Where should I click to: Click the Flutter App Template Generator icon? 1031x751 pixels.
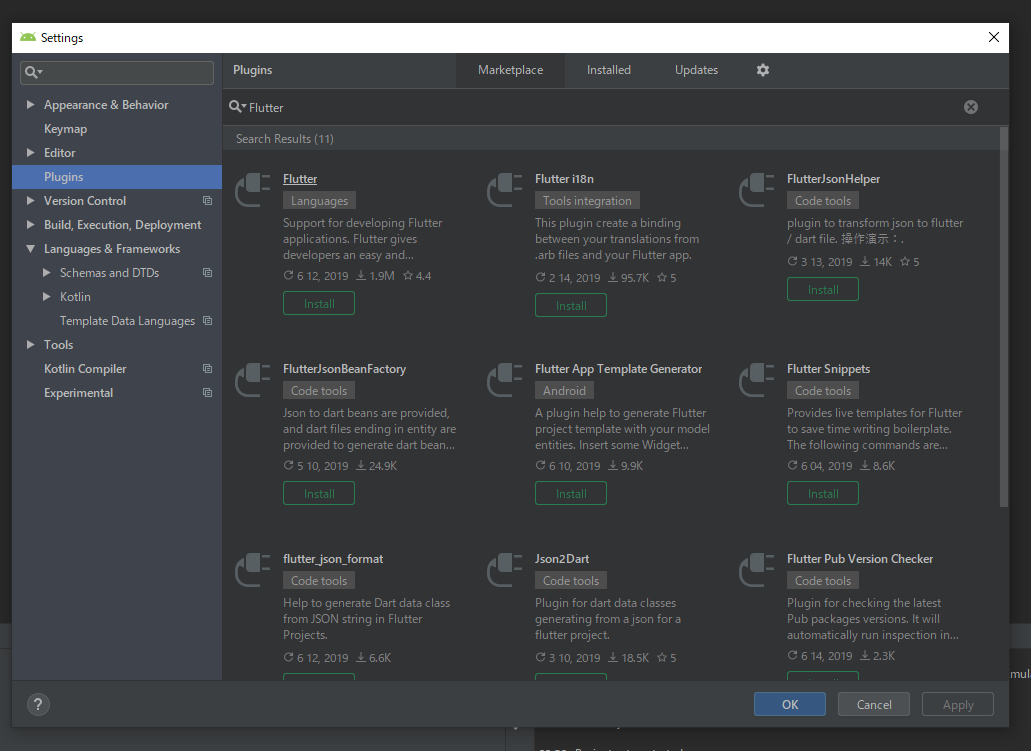tap(504, 380)
